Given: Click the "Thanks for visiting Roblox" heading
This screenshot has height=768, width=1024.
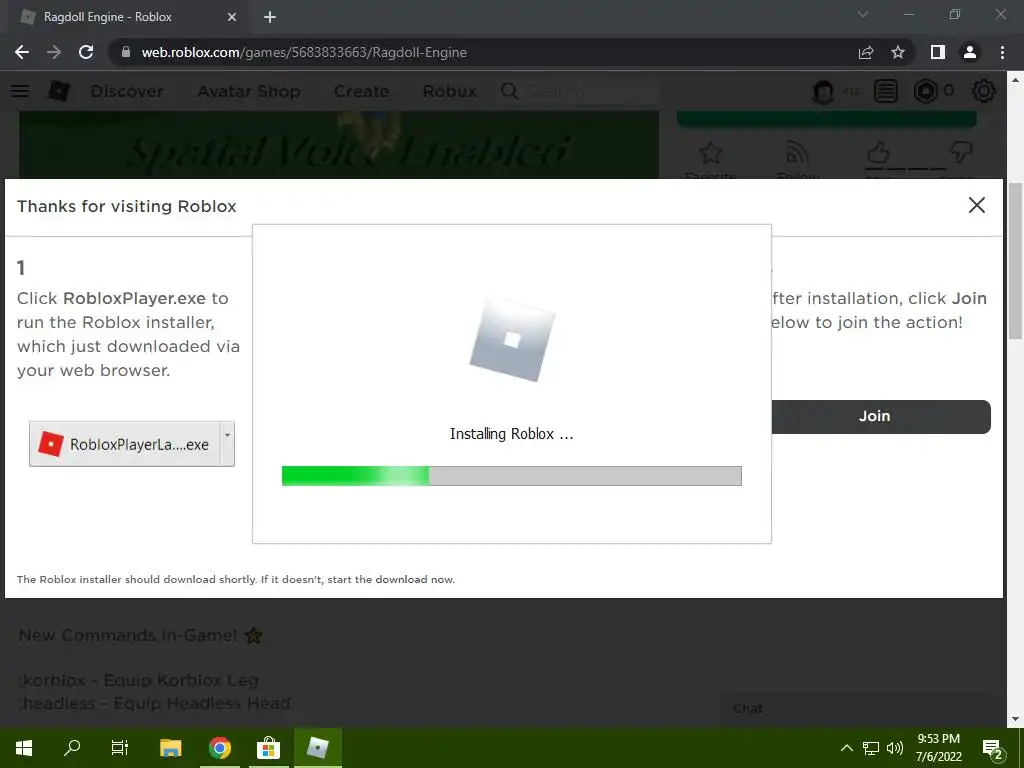Looking at the screenshot, I should (127, 206).
